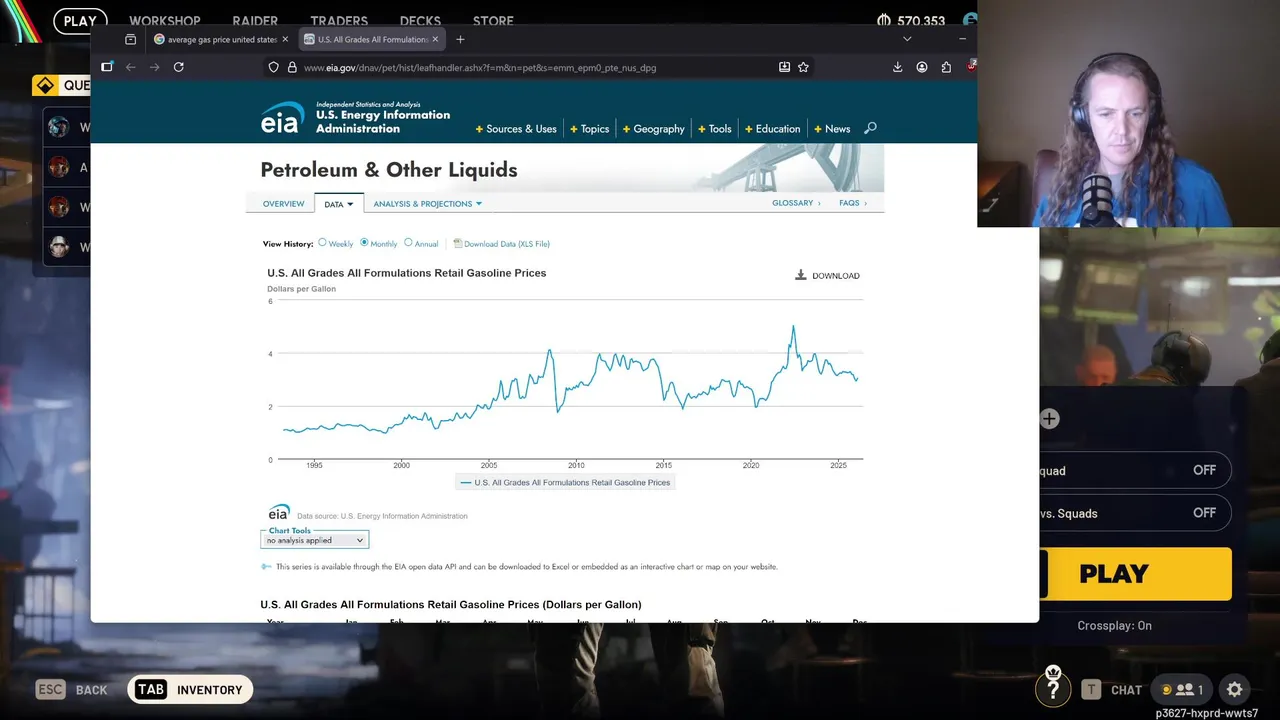Click the XLS file icon beside Download Data
1280x720 pixels.
pyautogui.click(x=457, y=243)
